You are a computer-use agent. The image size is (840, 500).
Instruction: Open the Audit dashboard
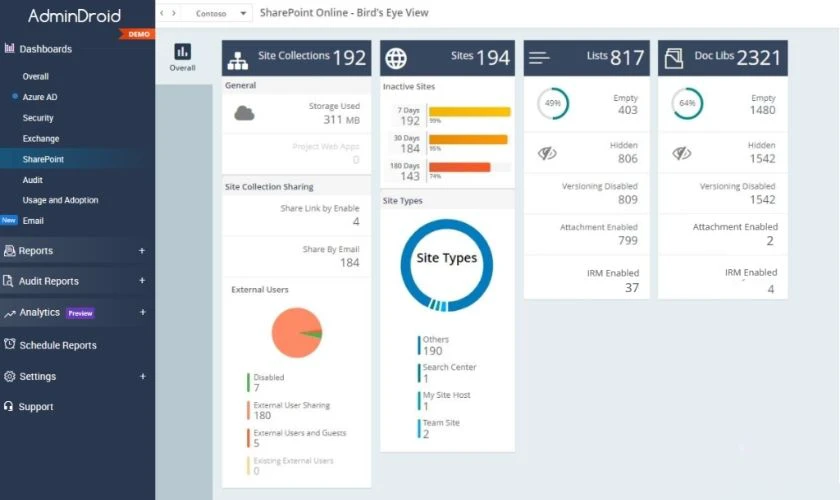coord(33,180)
